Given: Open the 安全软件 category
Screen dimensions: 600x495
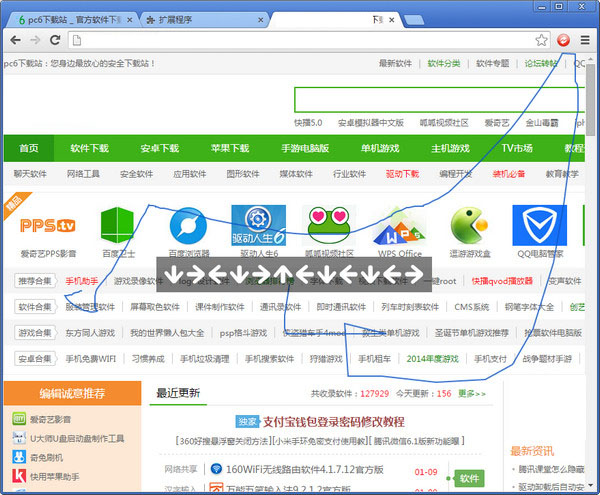Looking at the screenshot, I should 136,174.
